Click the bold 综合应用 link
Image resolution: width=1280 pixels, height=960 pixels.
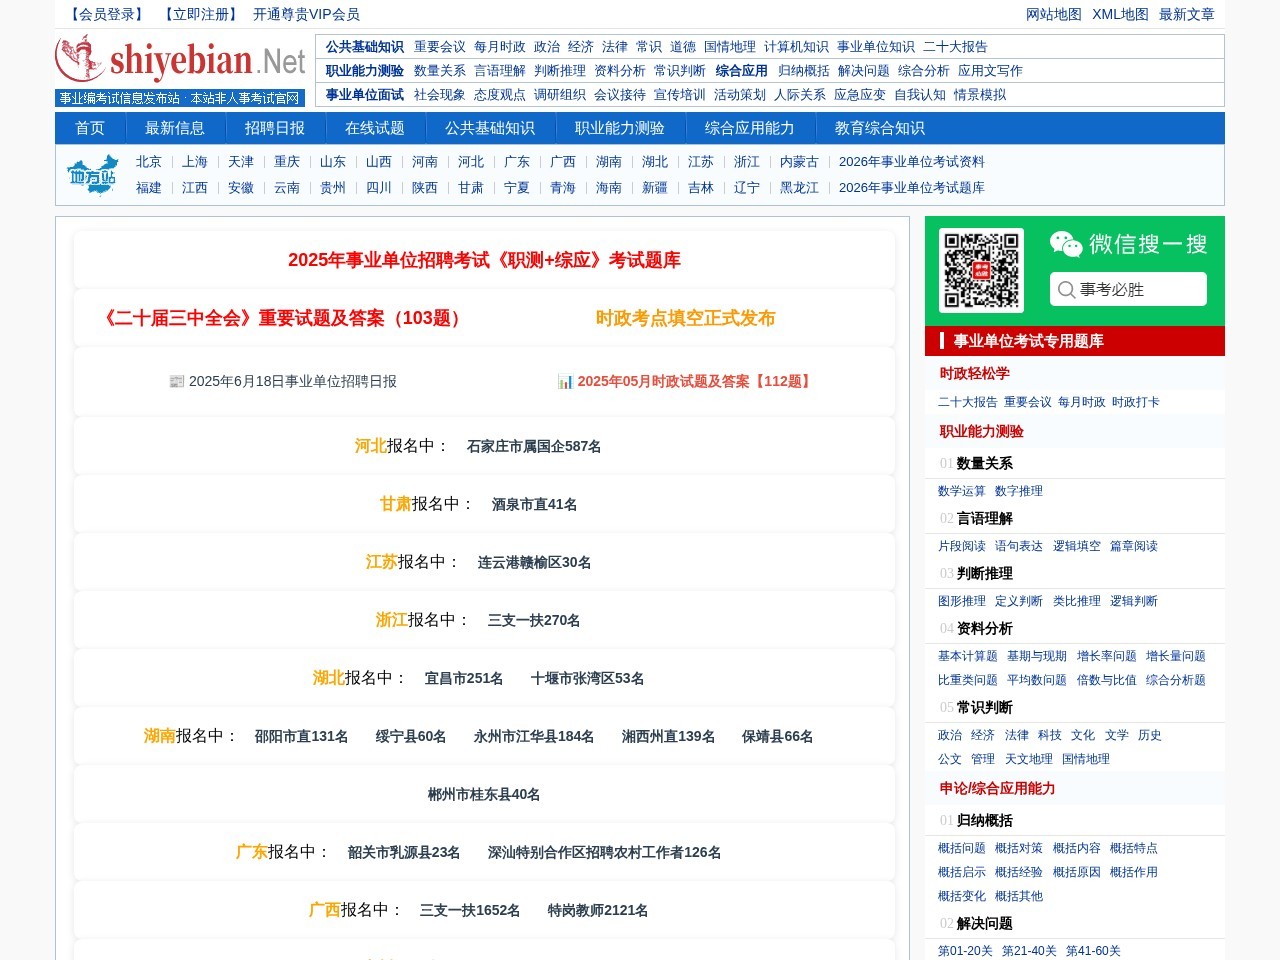[742, 71]
